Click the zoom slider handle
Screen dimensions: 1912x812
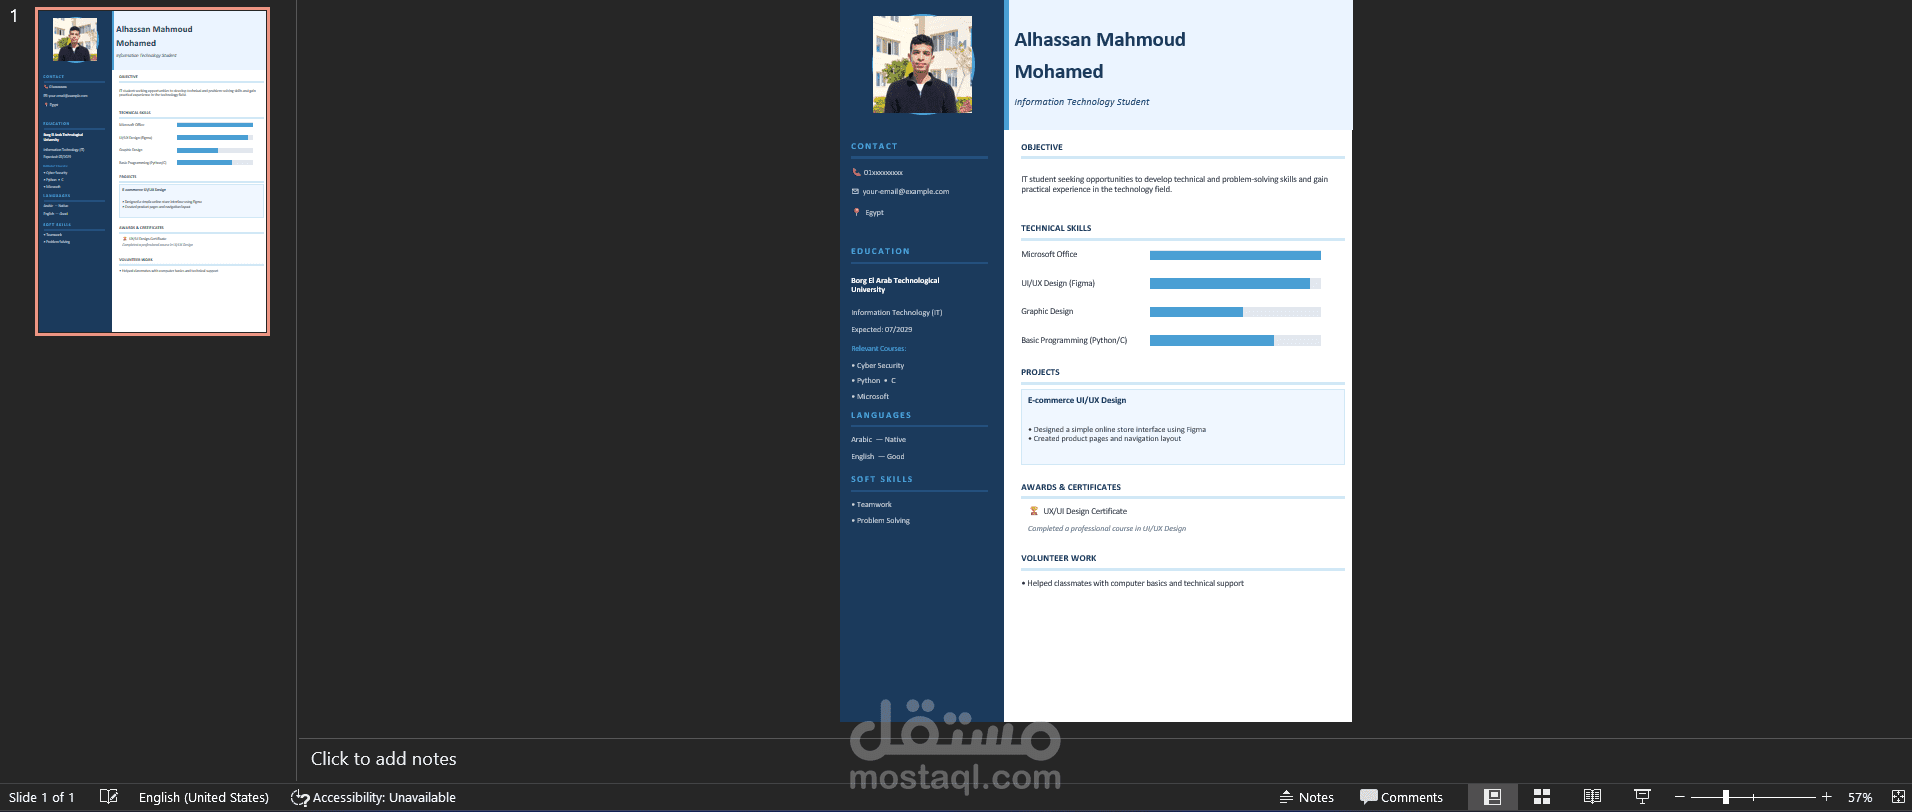click(1726, 797)
